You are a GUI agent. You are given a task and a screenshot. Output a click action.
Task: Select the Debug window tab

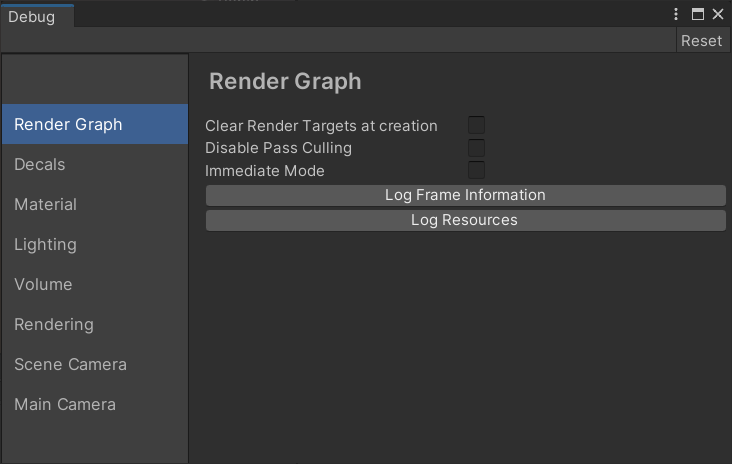pos(32,16)
